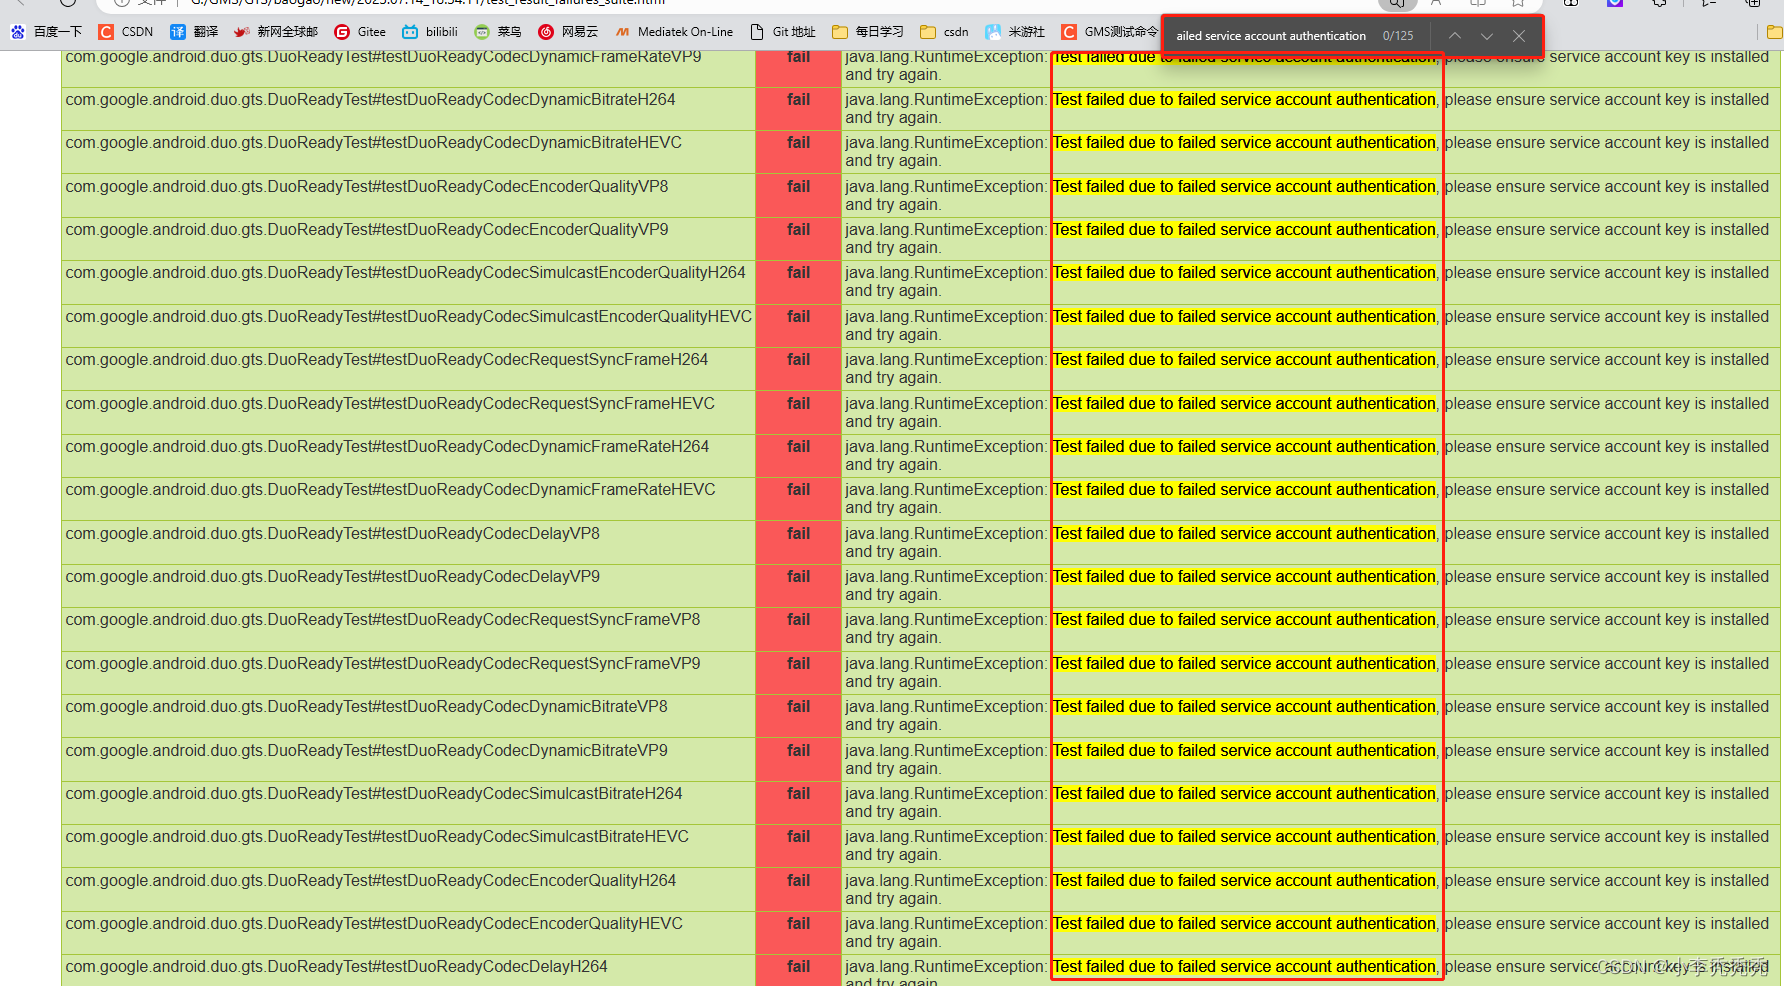This screenshot has height=986, width=1784.
Task: Click the add-to-favorites star icon
Action: point(1517,4)
